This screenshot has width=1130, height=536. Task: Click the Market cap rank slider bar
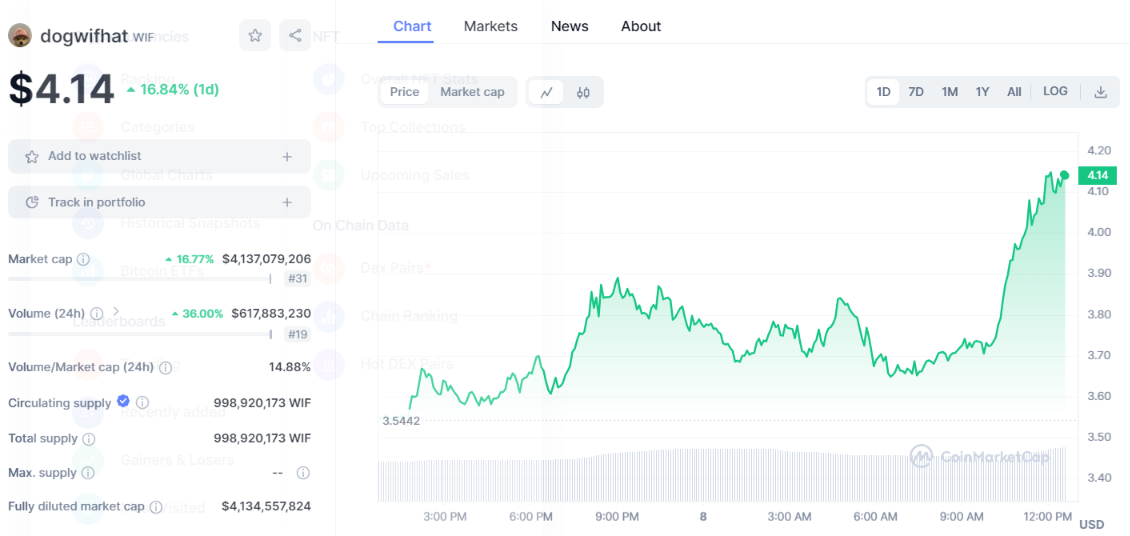point(140,279)
